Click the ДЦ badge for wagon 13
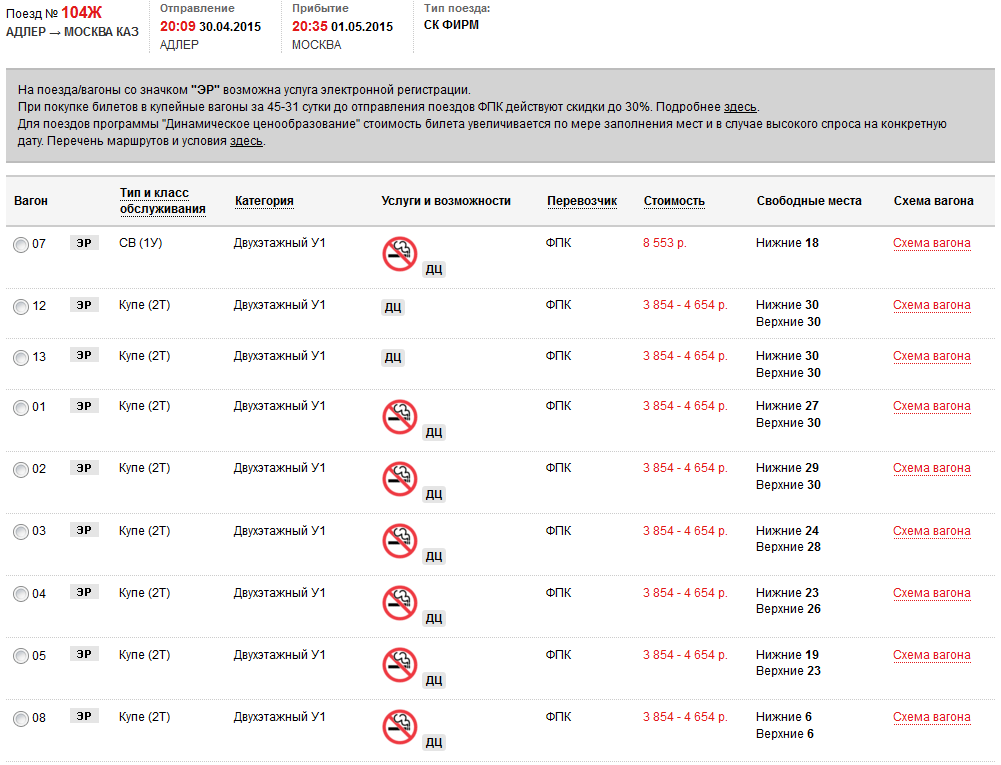 (x=393, y=358)
